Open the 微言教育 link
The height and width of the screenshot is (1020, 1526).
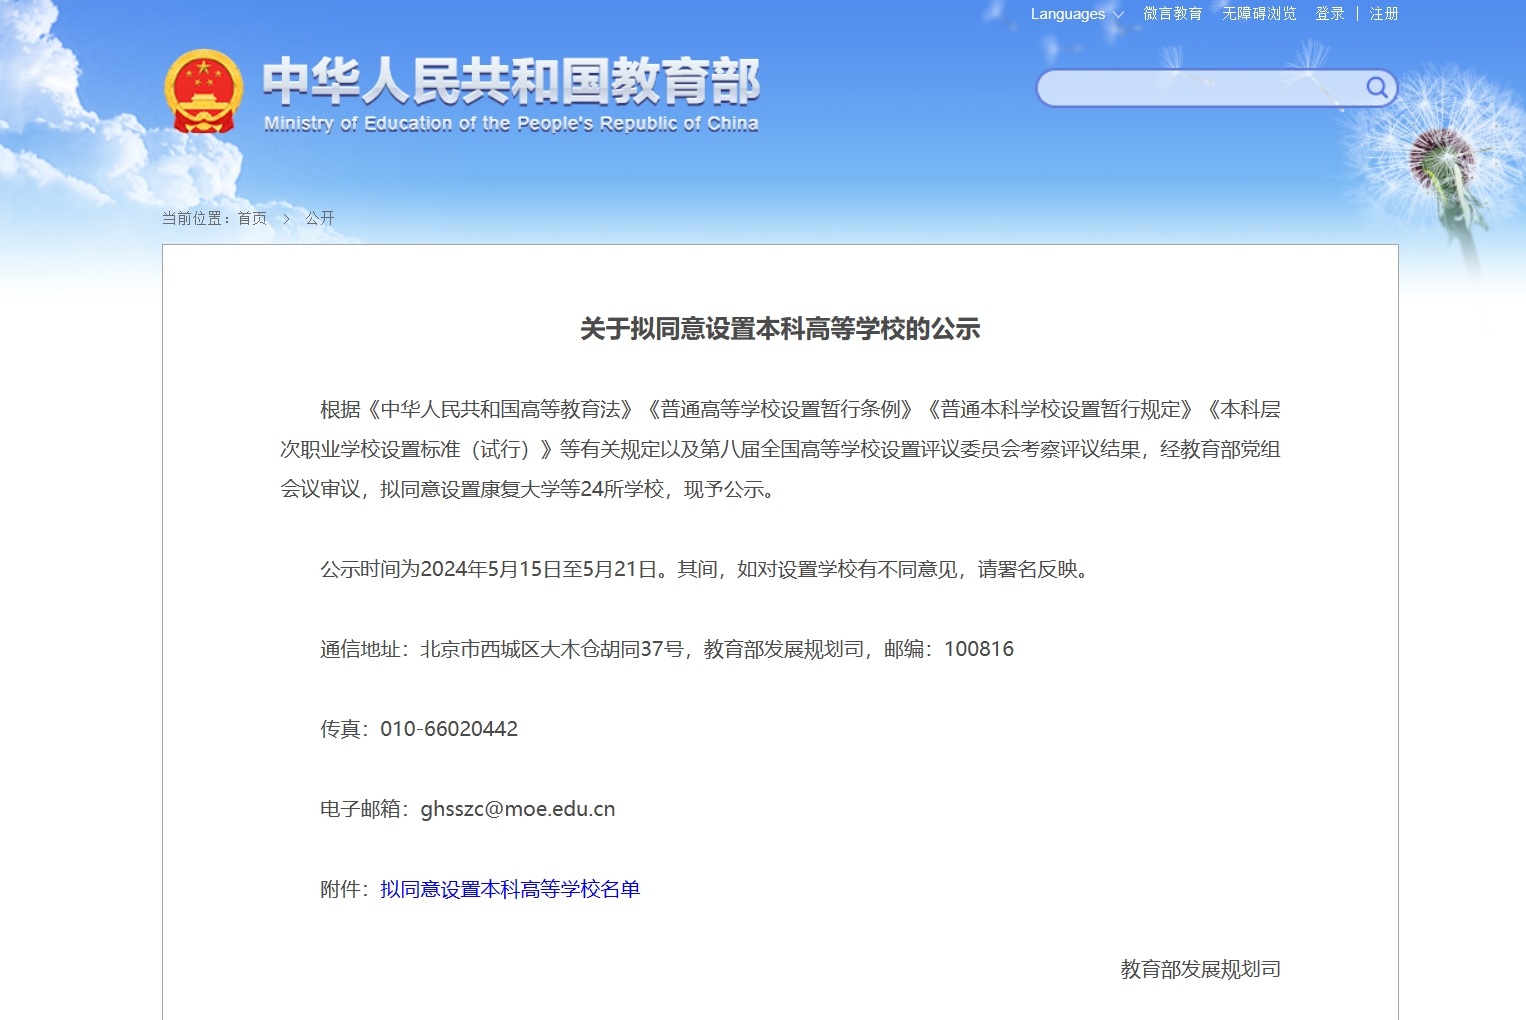coord(1172,14)
